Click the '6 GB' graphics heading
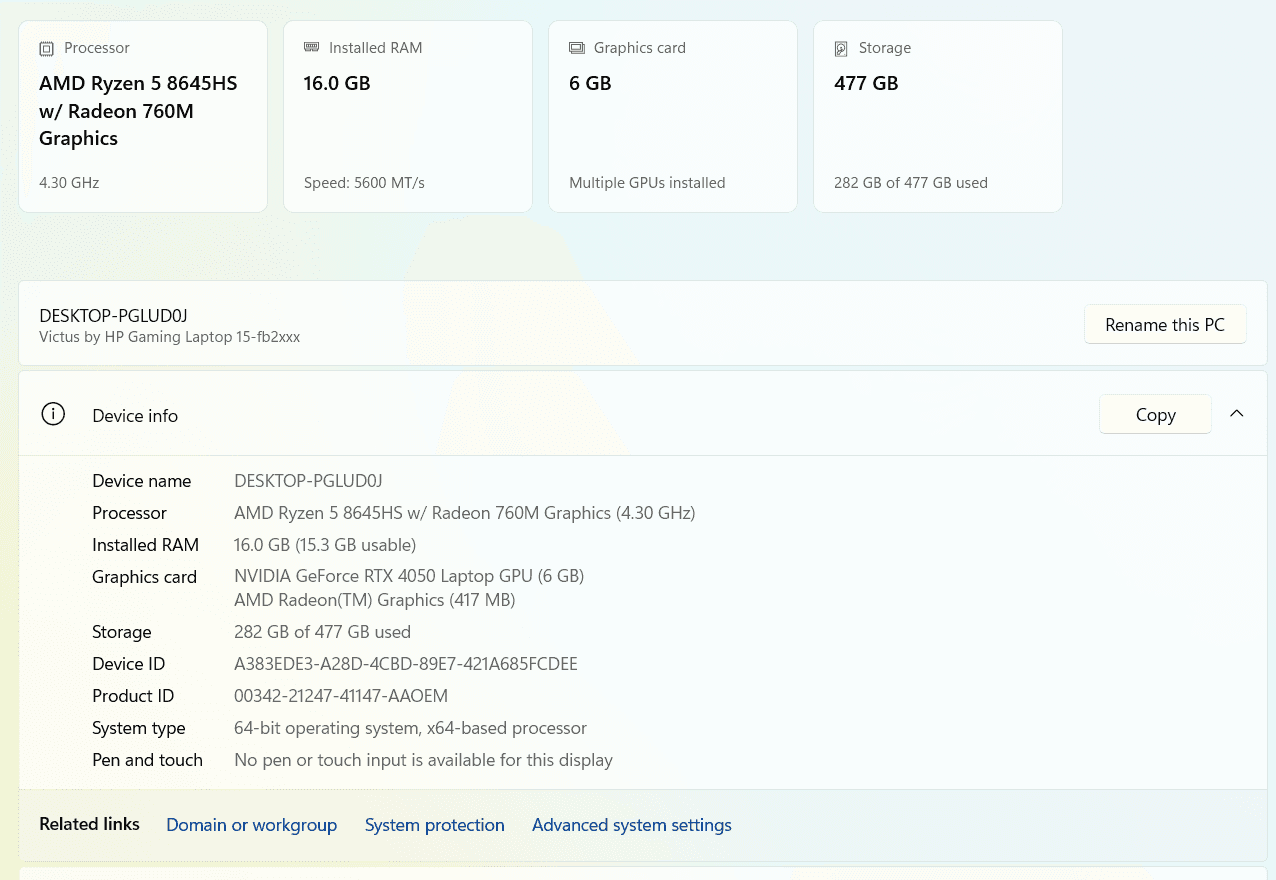Viewport: 1276px width, 880px height. 590,83
